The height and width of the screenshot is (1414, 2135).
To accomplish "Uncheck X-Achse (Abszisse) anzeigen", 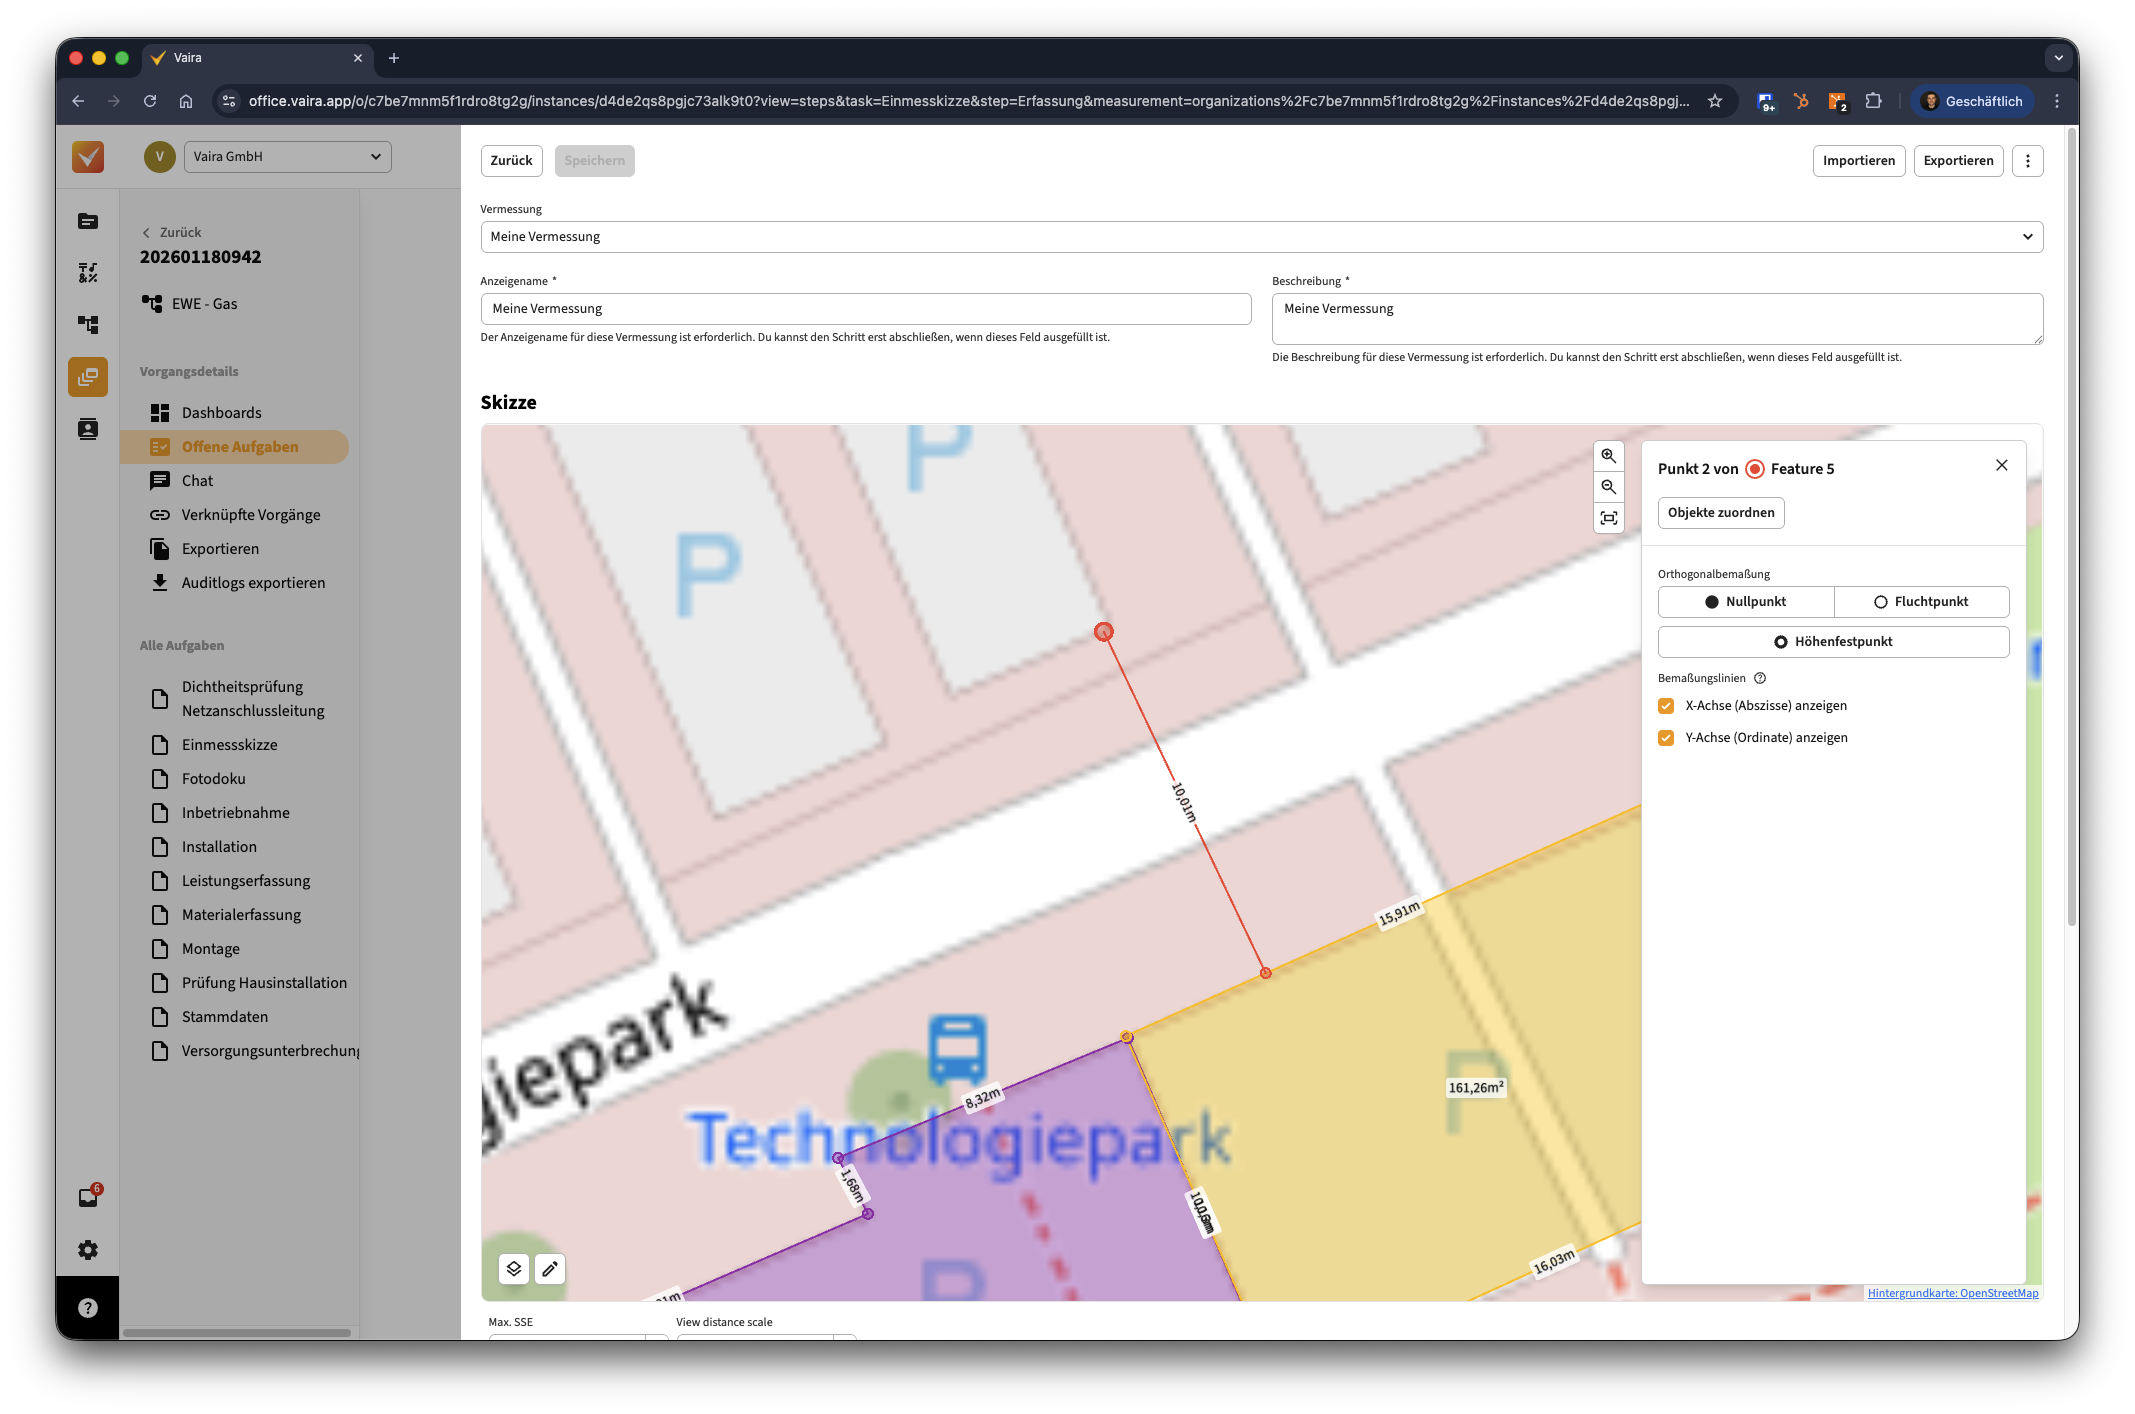I will point(1666,706).
